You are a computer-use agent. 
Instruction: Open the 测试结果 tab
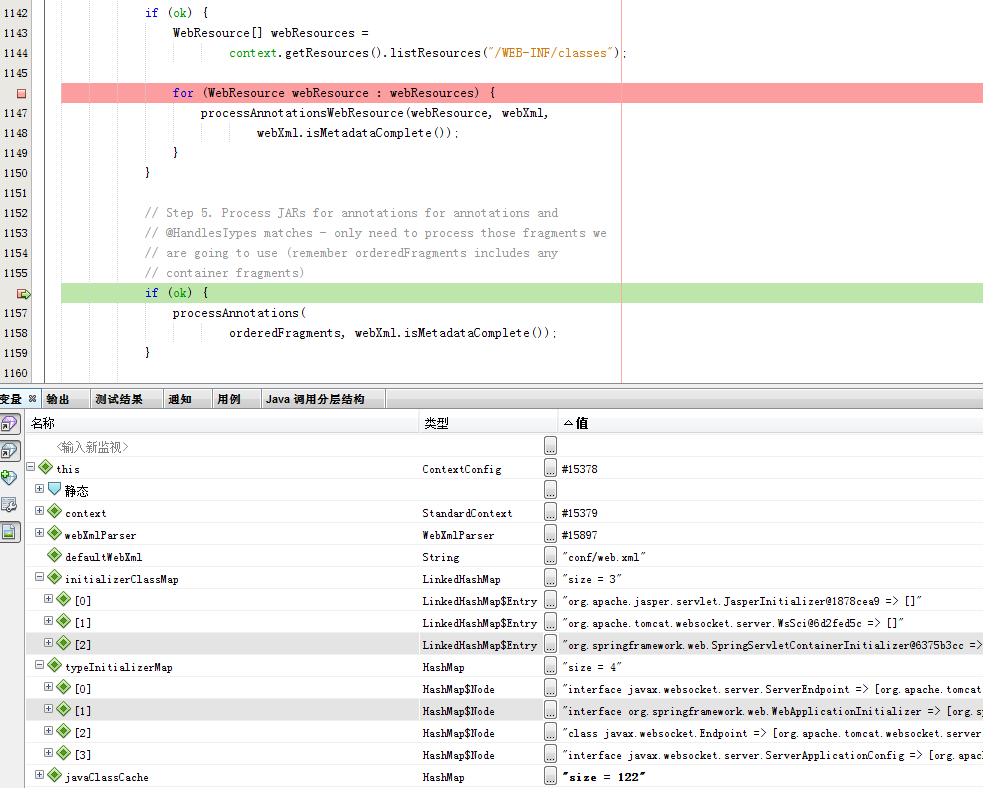coord(119,399)
